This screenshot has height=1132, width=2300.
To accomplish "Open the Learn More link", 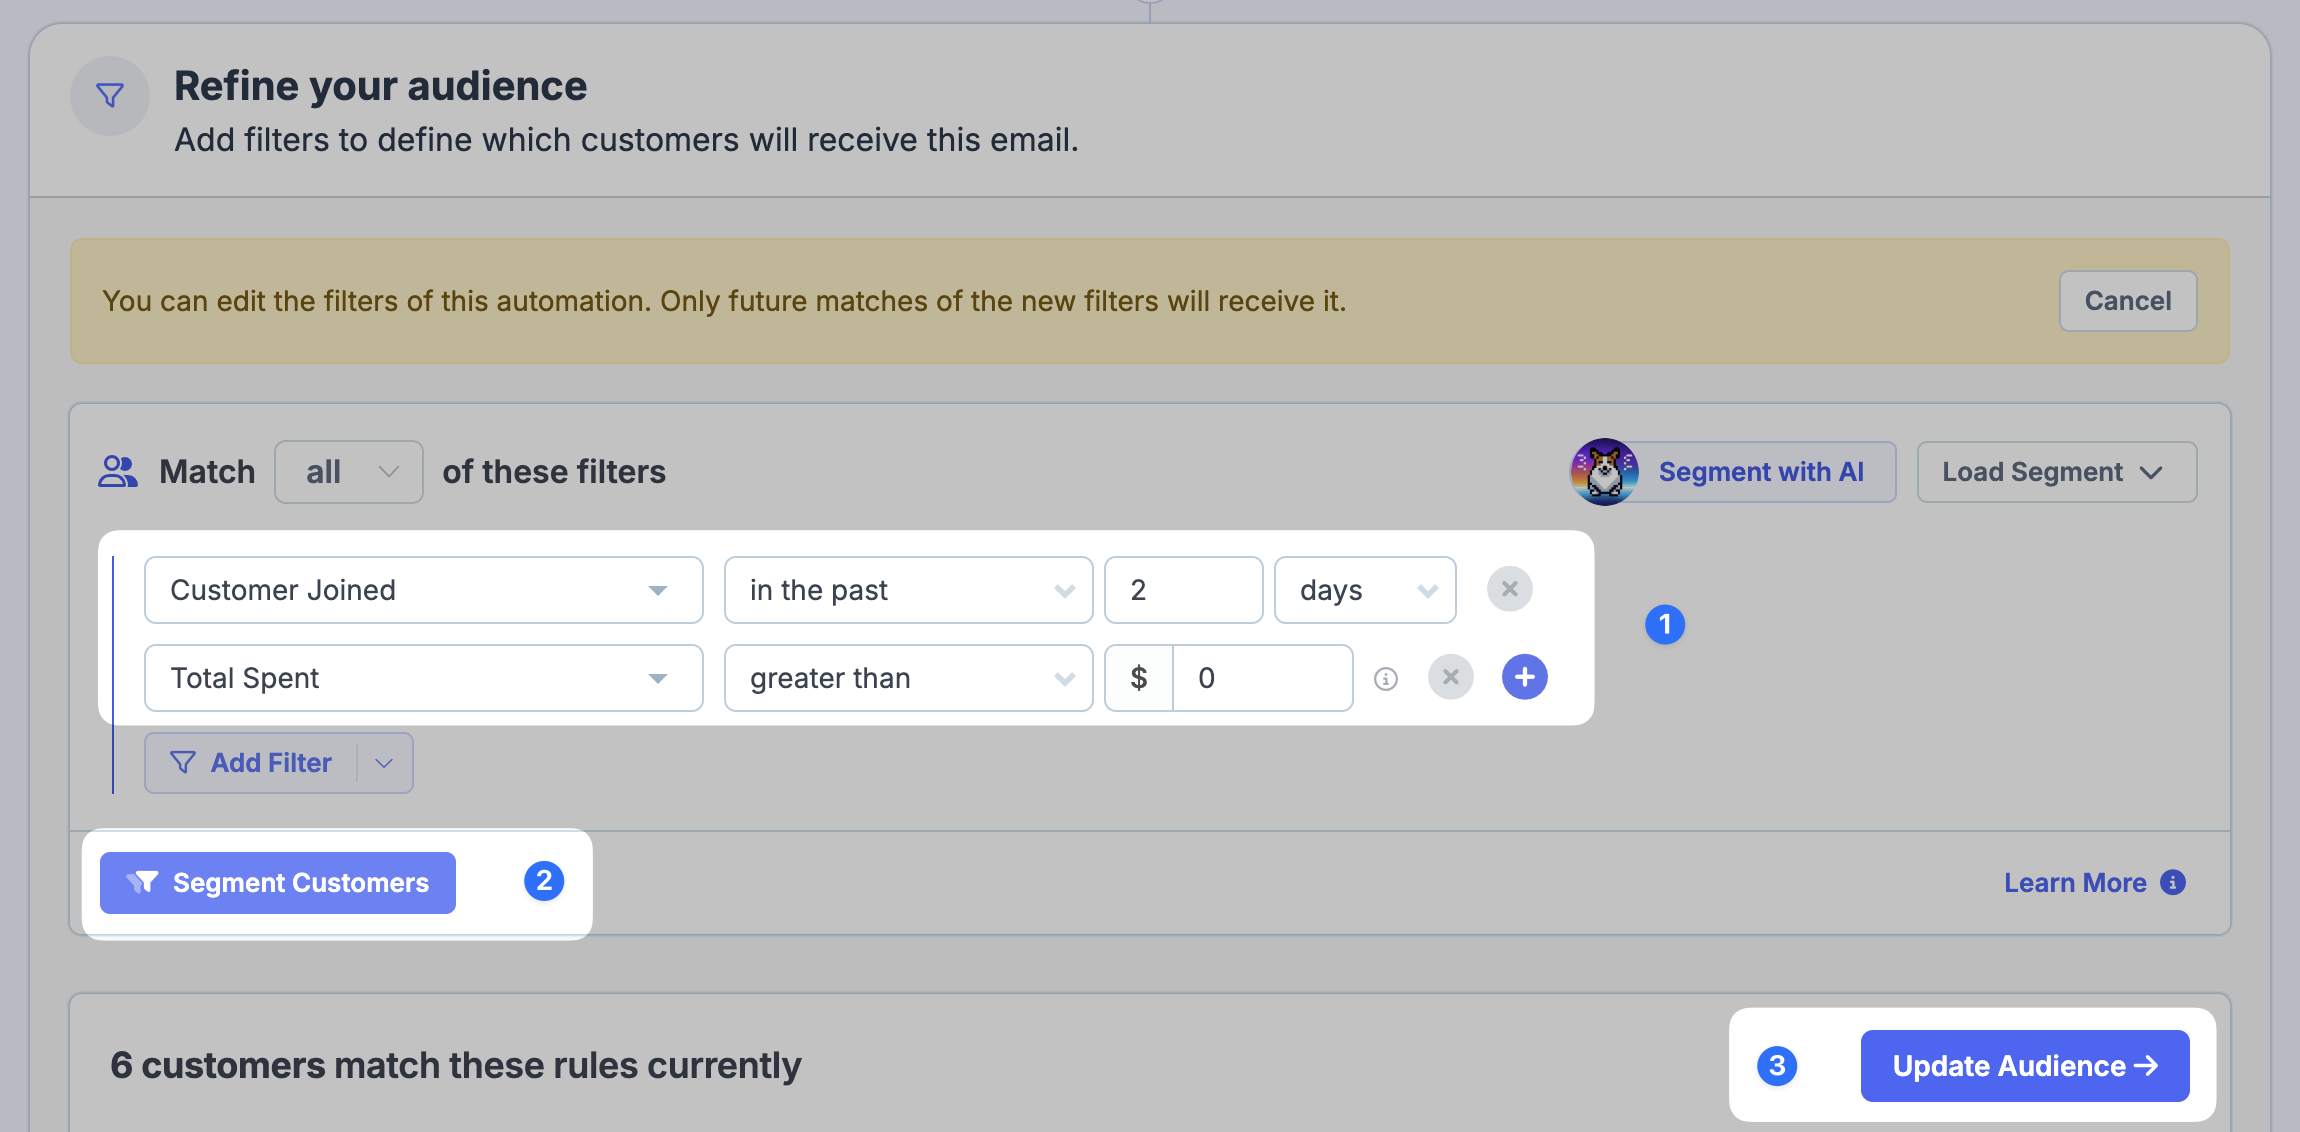I will [2075, 883].
